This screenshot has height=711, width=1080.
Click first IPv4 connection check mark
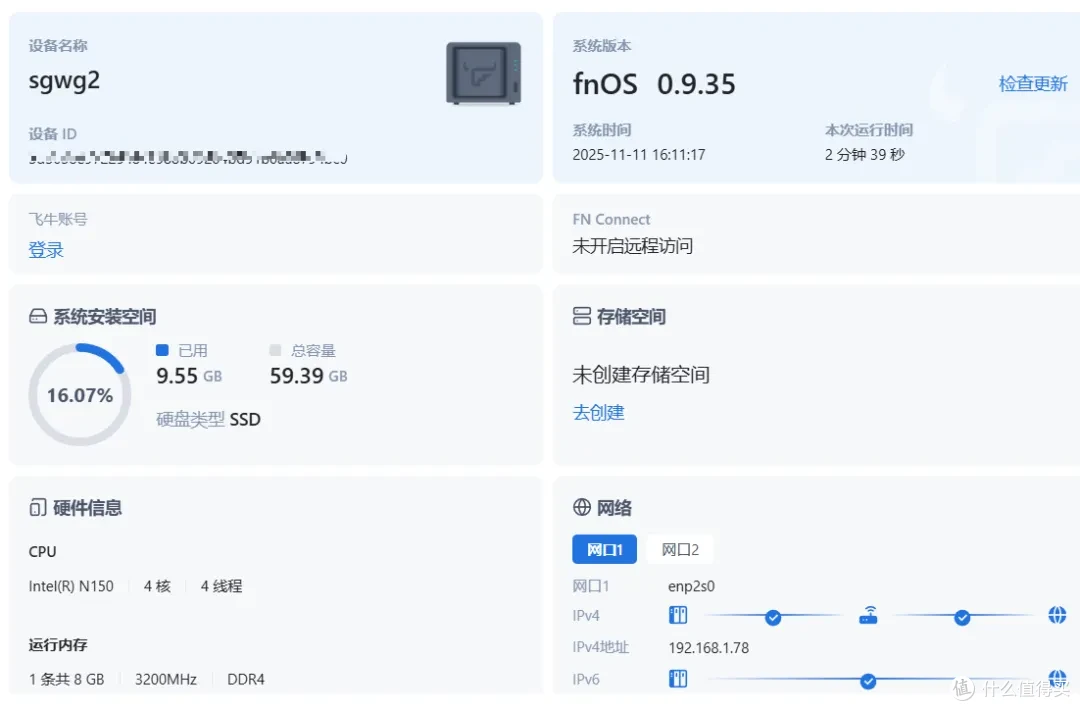click(773, 617)
